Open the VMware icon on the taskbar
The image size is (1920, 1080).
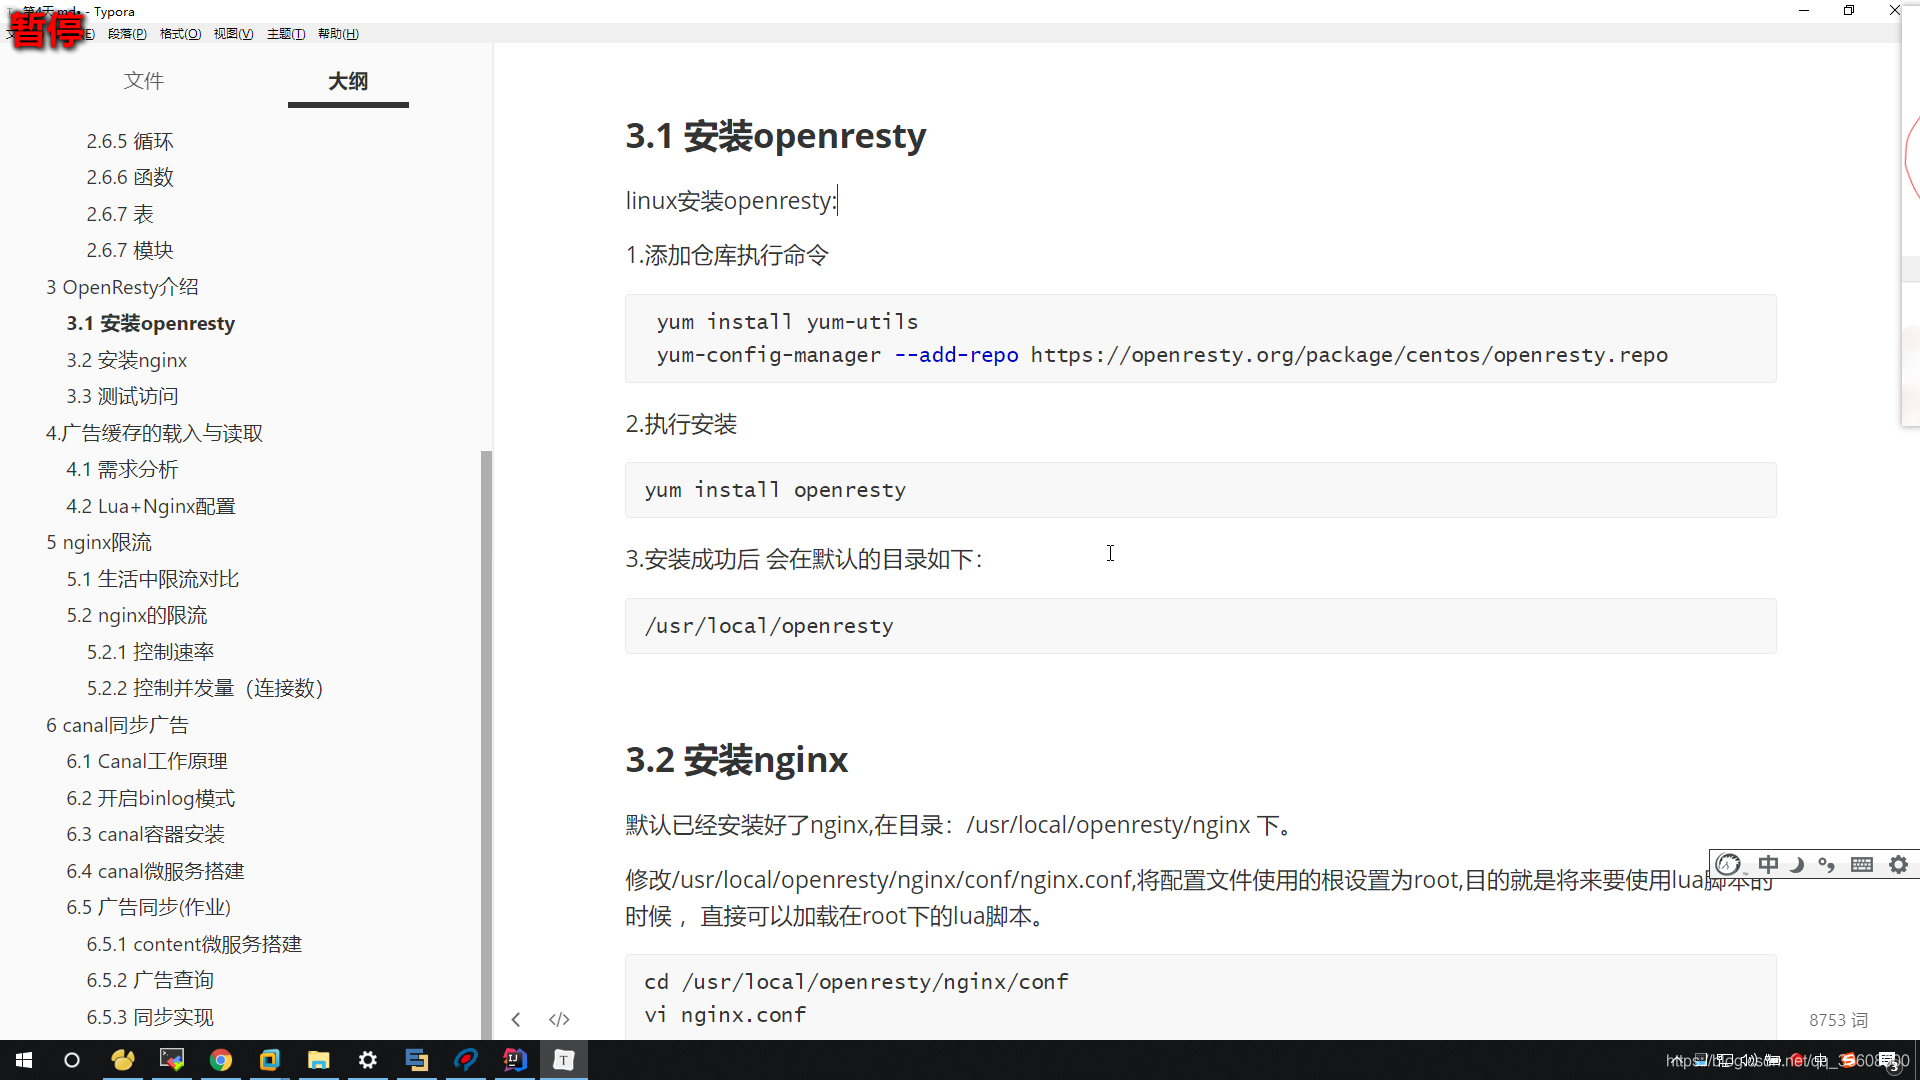pos(270,1060)
